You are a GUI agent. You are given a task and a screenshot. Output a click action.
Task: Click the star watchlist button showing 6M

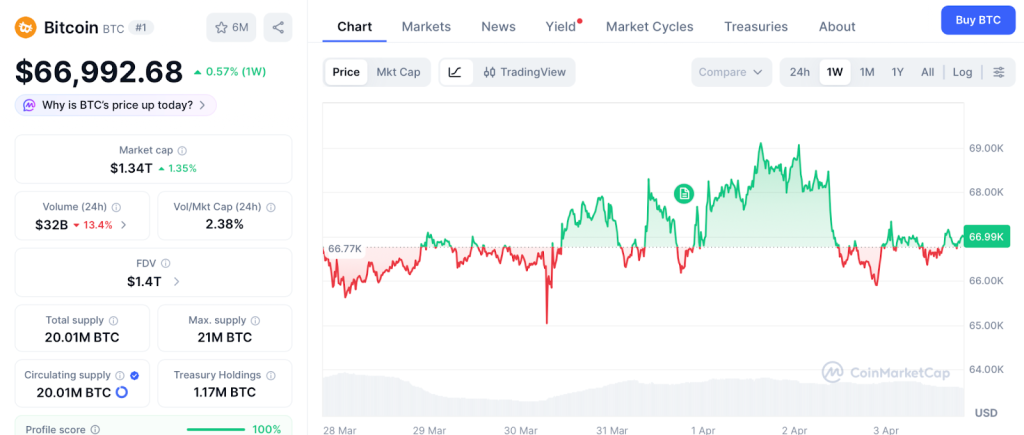231,27
